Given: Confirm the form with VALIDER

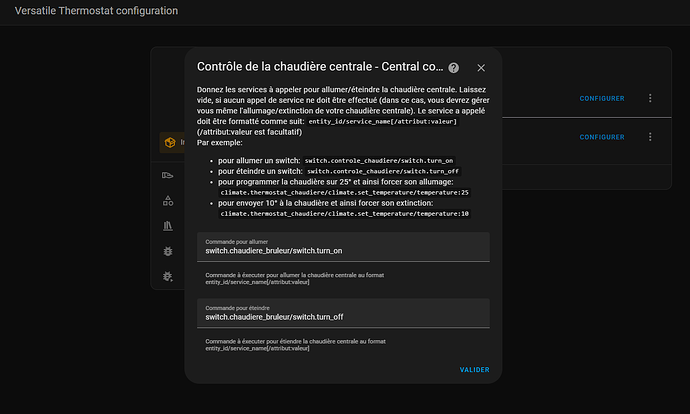Looking at the screenshot, I should 474,370.
